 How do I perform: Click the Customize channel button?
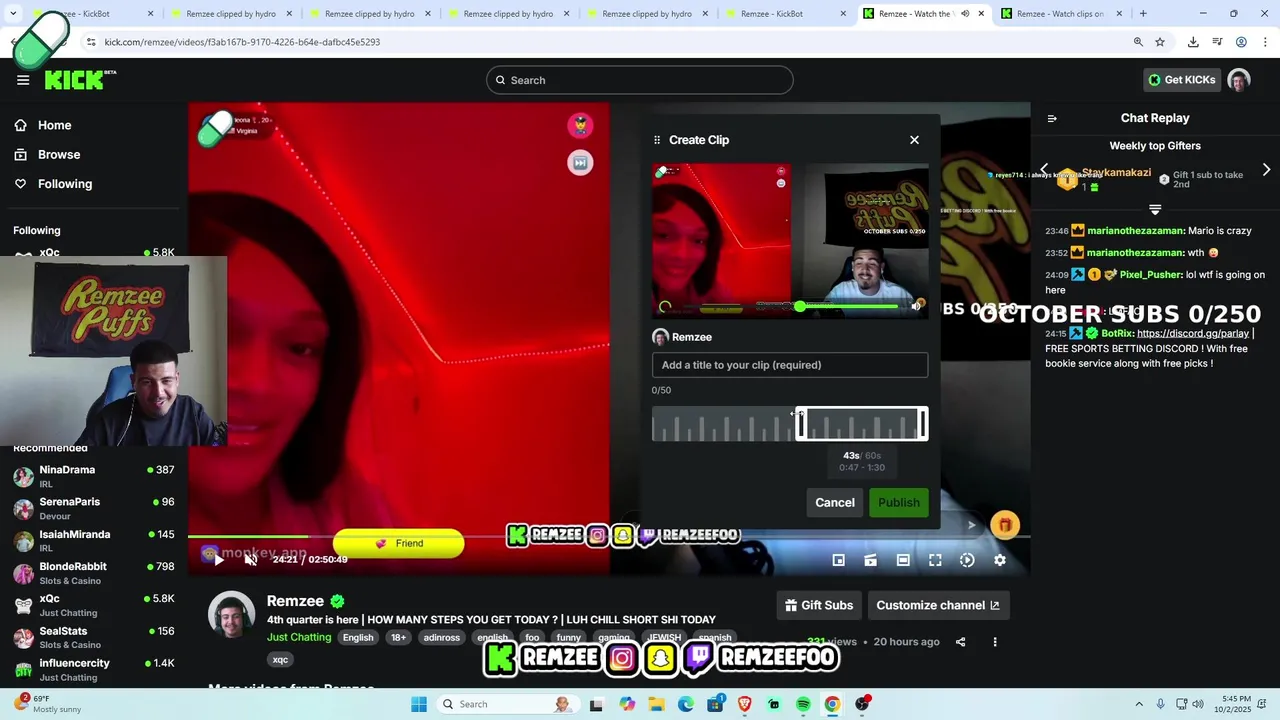coord(937,605)
